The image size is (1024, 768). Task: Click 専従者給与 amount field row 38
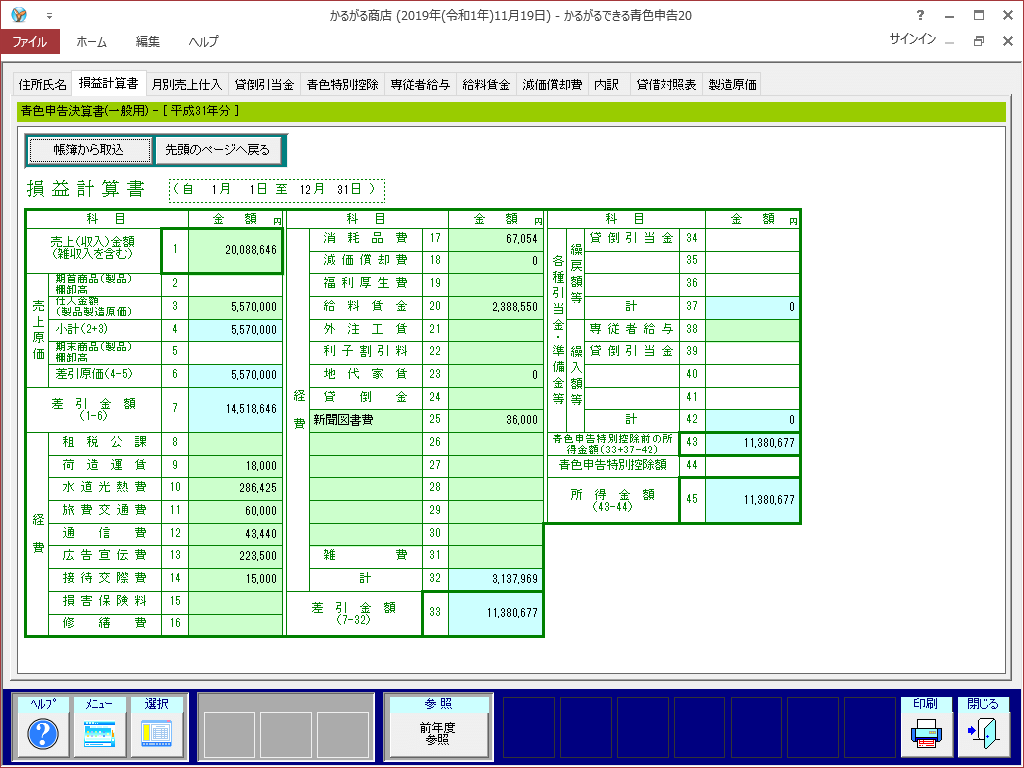point(753,329)
